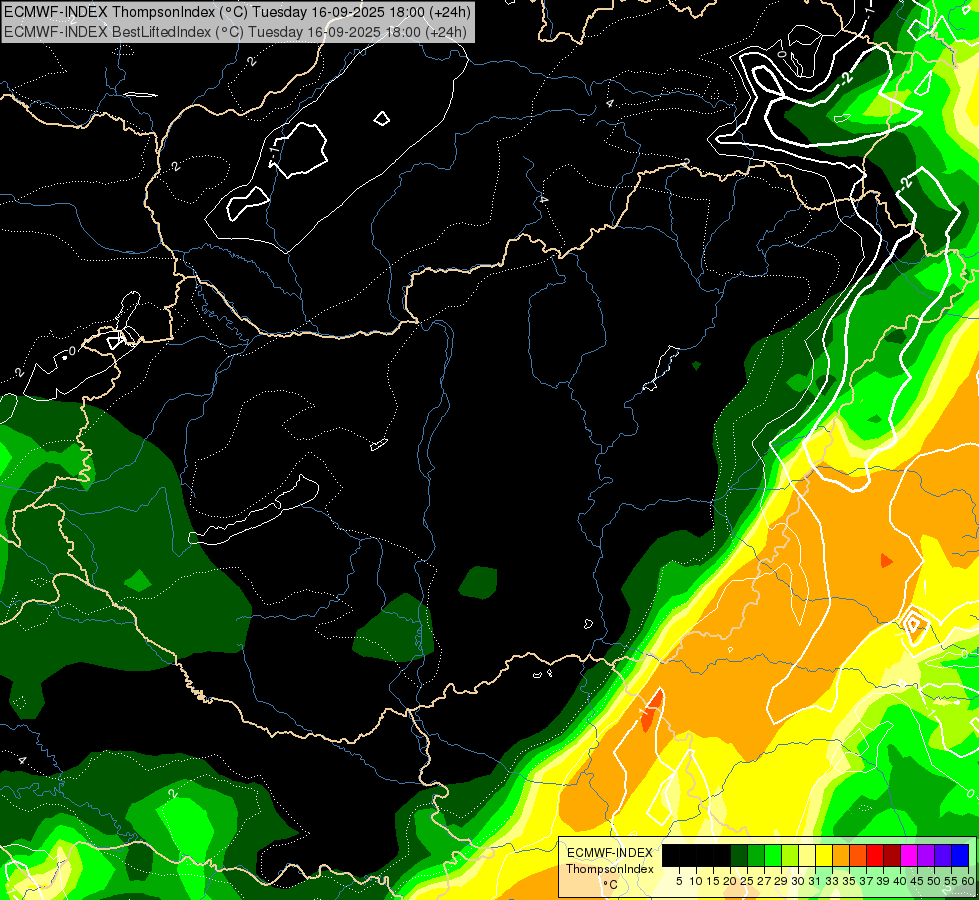The image size is (979, 900).
Task: Select the bright green 27–29 legend swatch
Action: click(x=773, y=856)
